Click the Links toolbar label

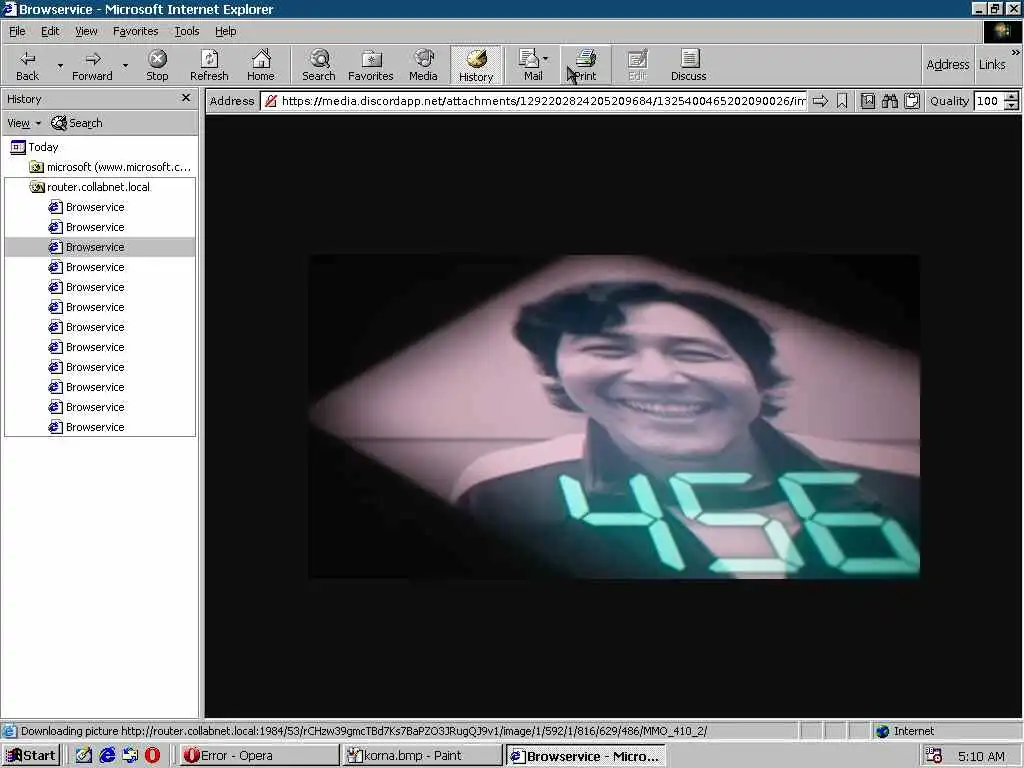click(992, 64)
